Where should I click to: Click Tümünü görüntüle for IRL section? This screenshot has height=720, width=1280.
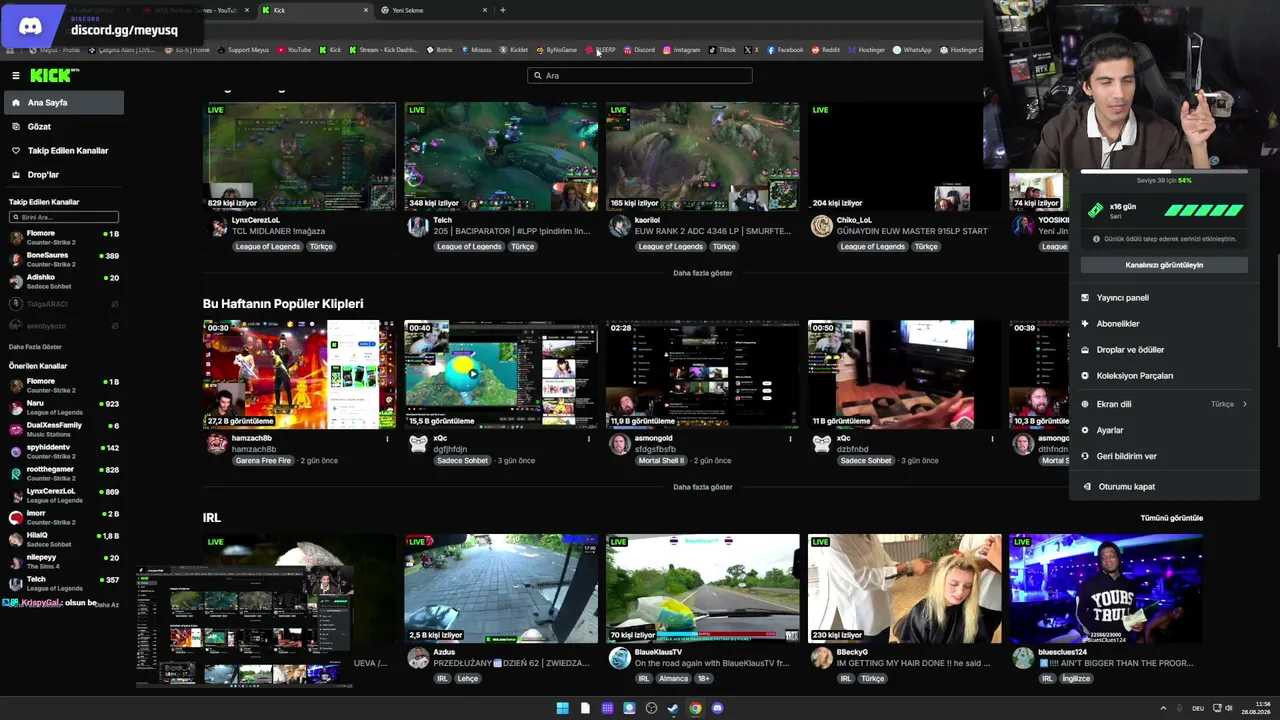coord(1172,518)
